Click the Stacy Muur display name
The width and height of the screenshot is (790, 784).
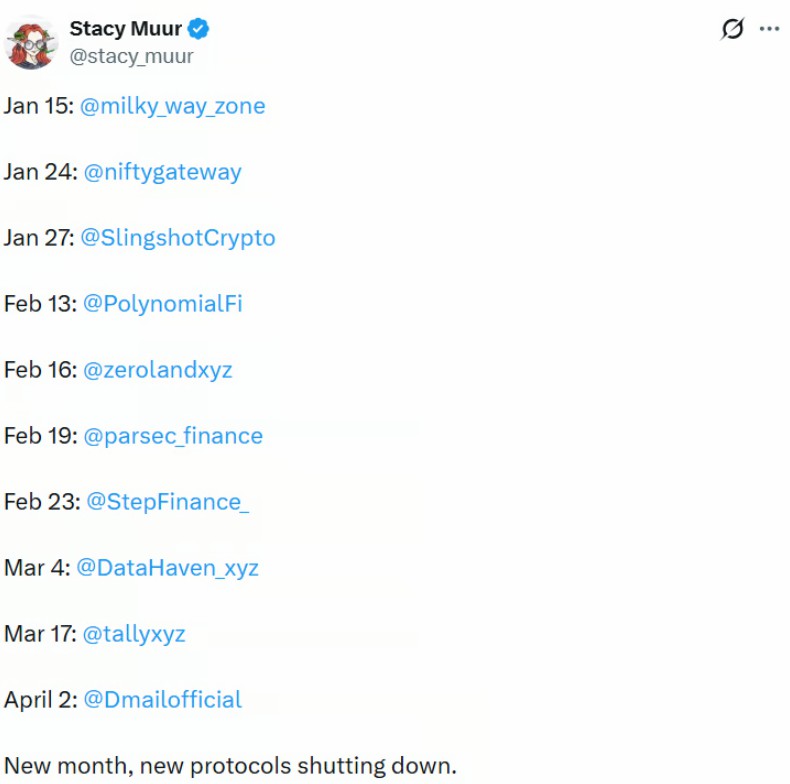125,29
